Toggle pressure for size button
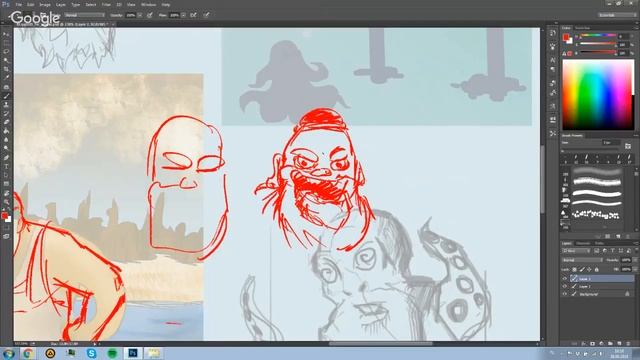The height and width of the screenshot is (360, 640). pyautogui.click(x=207, y=15)
